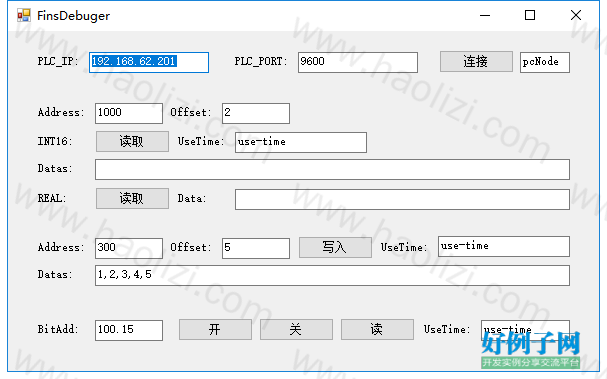The width and height of the screenshot is (607, 379).
Task: Click the 关 (off) bit button
Action: pyautogui.click(x=296, y=329)
